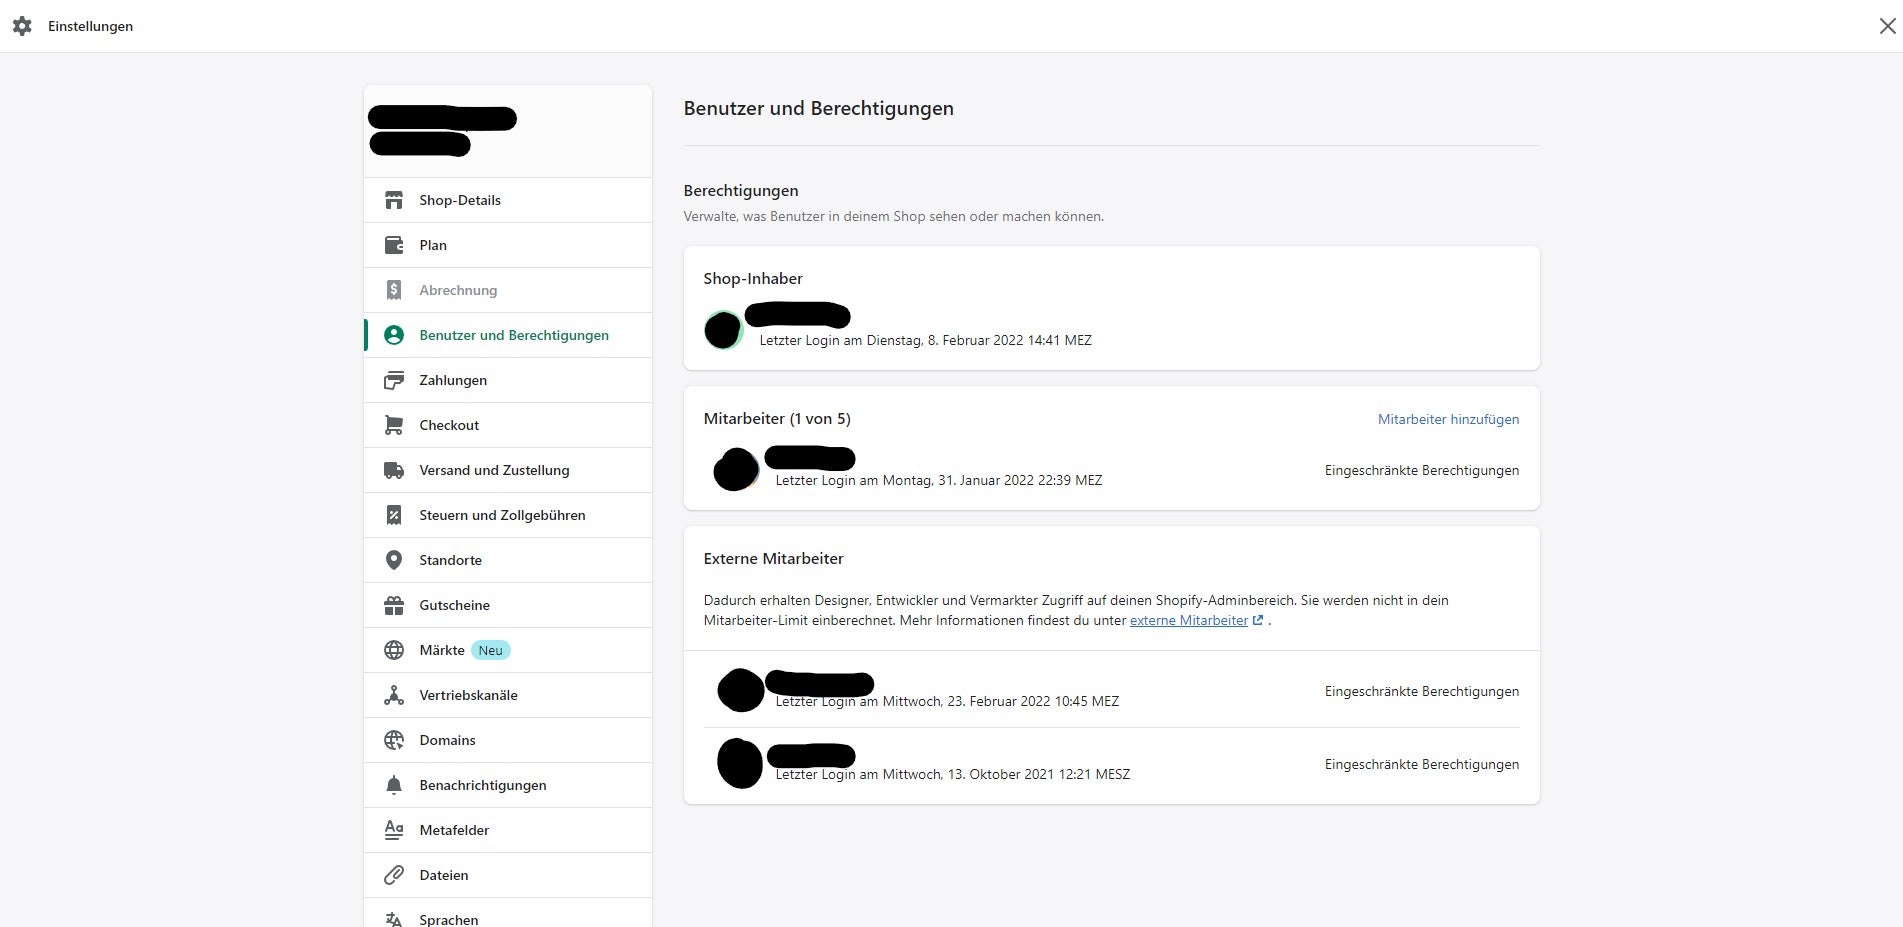
Task: Select Metafelder in the settings sidebar
Action: click(x=454, y=830)
